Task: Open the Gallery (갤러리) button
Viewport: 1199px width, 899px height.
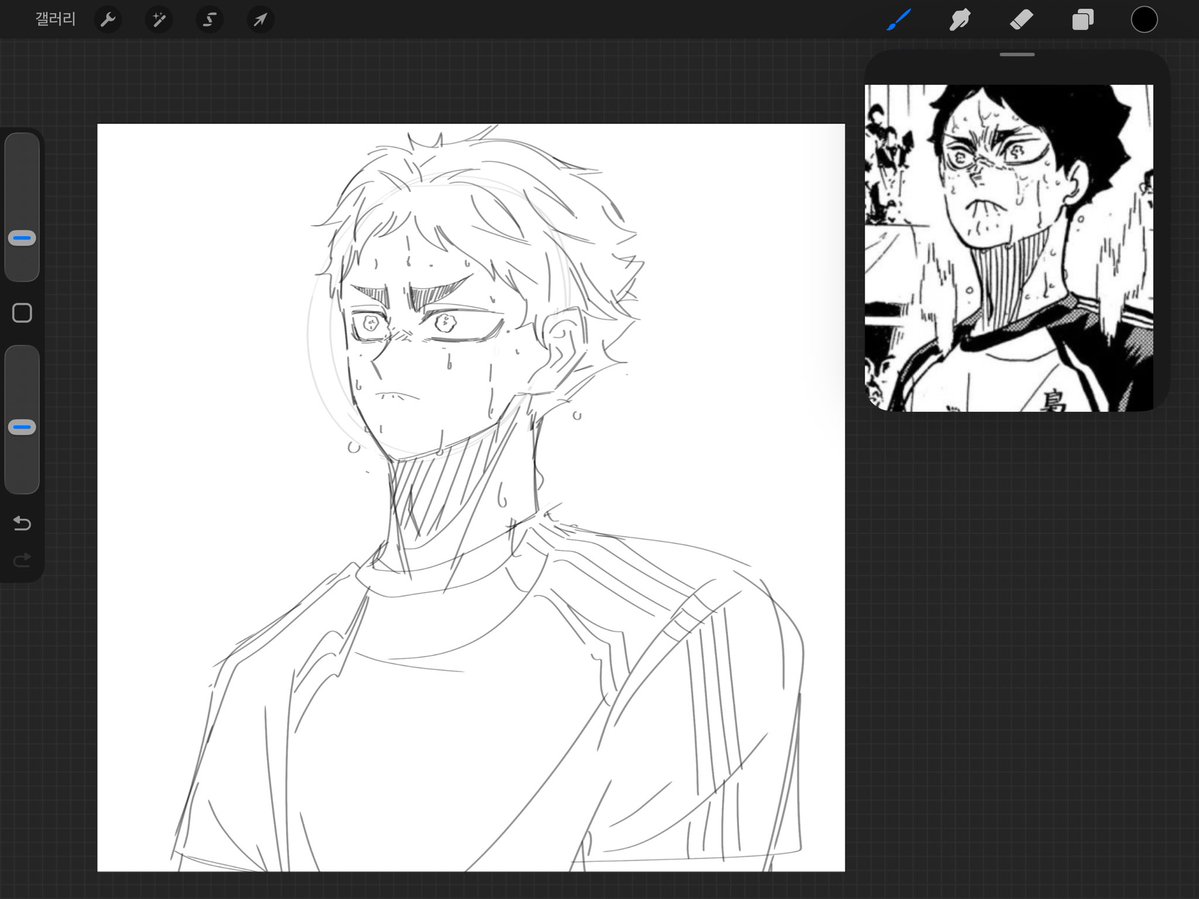Action: click(55, 19)
